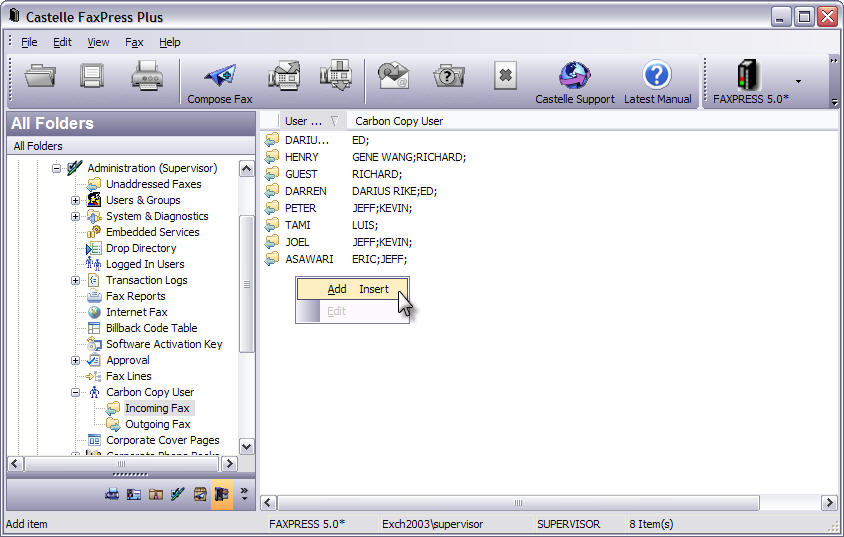Click the contact card icon in bottom navigation bar
The height and width of the screenshot is (537, 844).
(x=134, y=493)
